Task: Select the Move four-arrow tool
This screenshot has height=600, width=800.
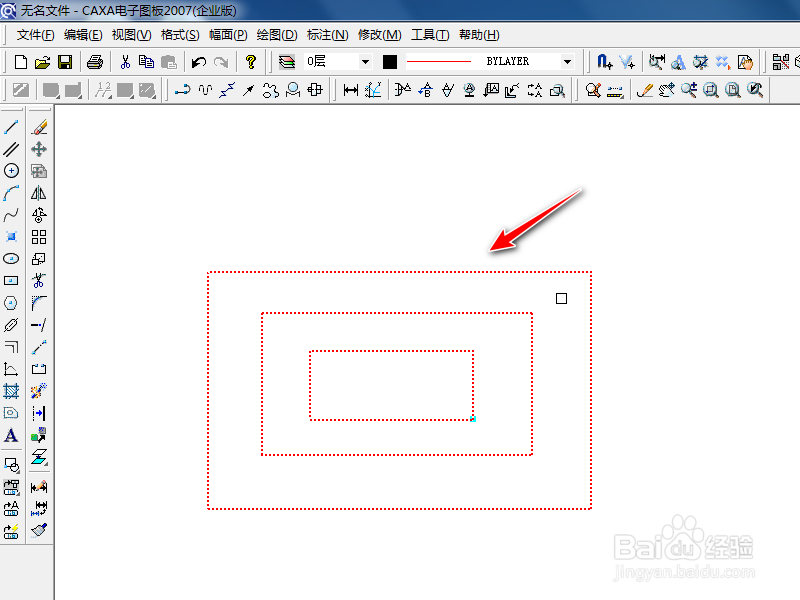Action: click(x=39, y=149)
